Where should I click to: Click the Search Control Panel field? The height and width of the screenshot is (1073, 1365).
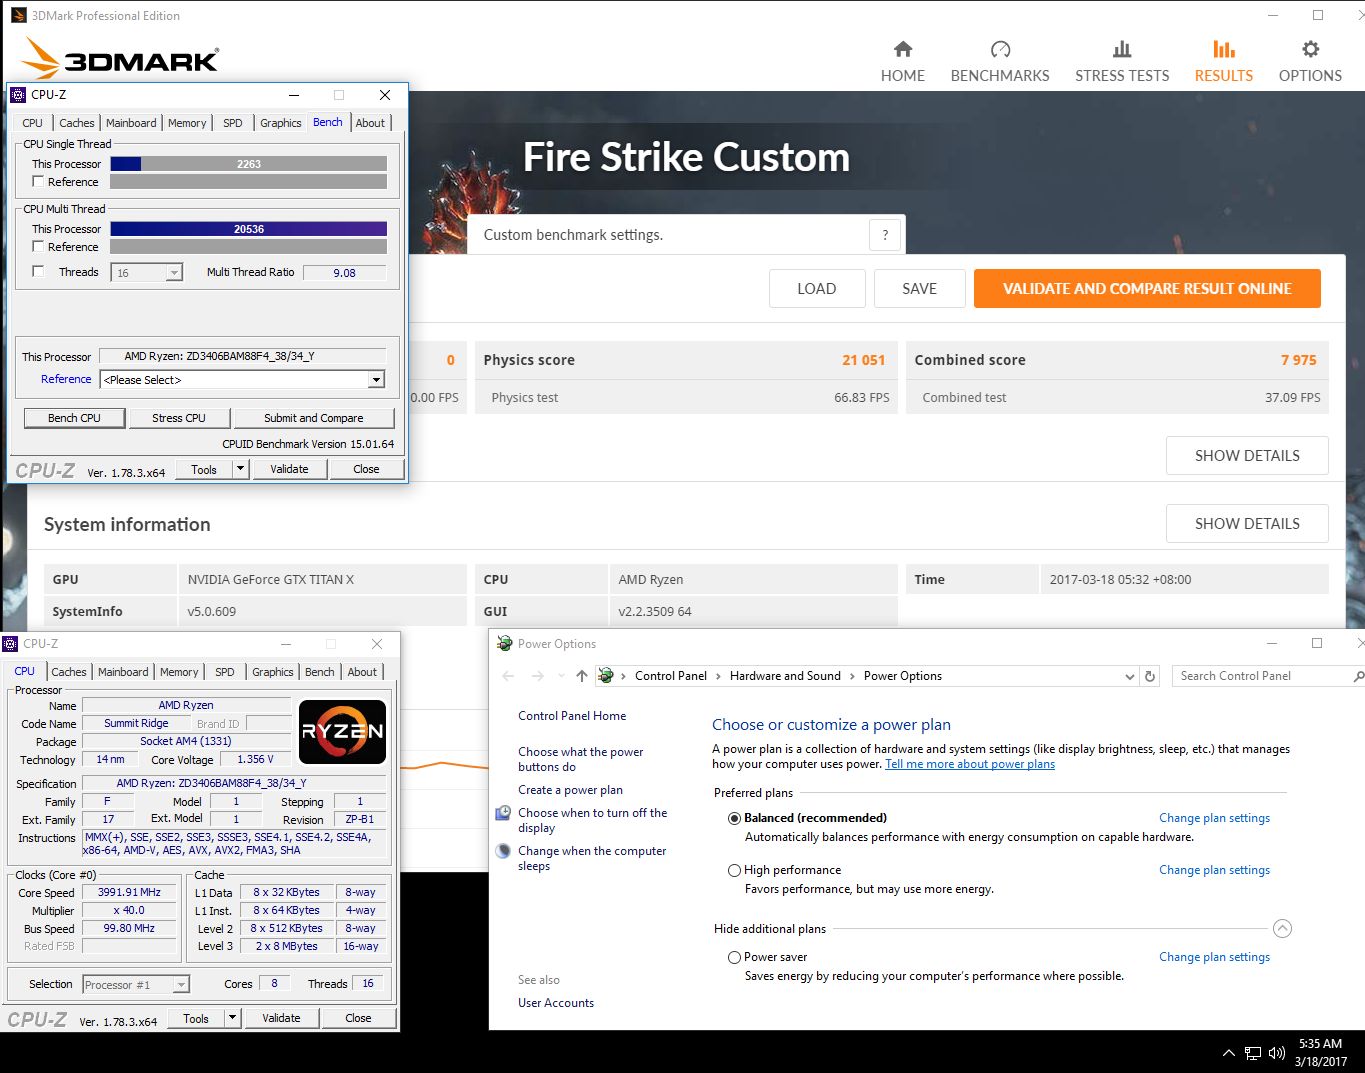point(1260,676)
